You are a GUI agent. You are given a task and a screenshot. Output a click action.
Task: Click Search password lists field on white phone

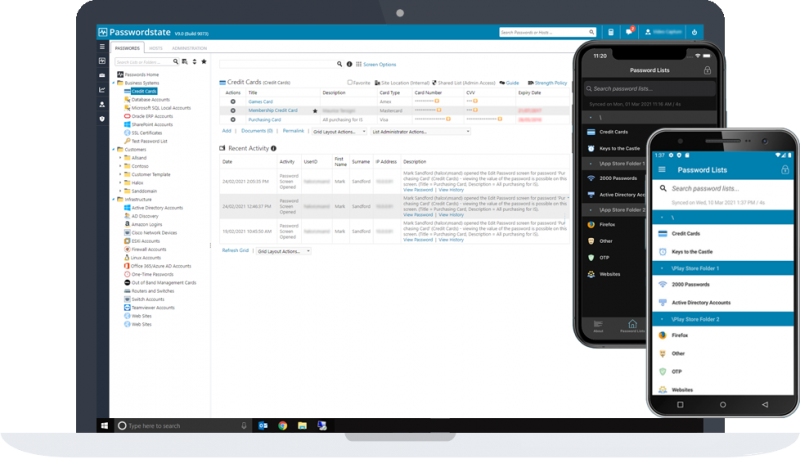click(723, 188)
